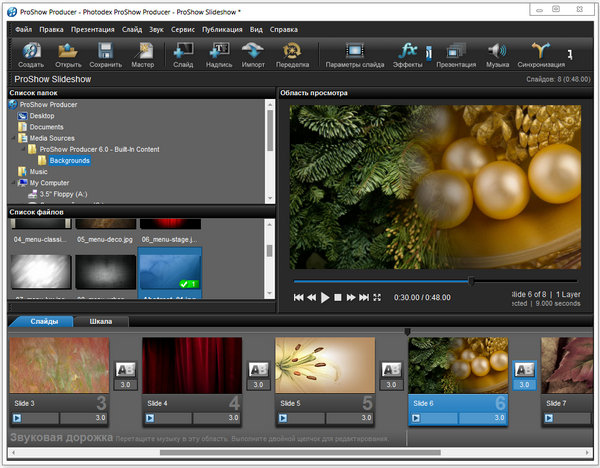This screenshot has width=600, height=468.
Task: Fast-forward the preview playback
Action: pyautogui.click(x=351, y=297)
